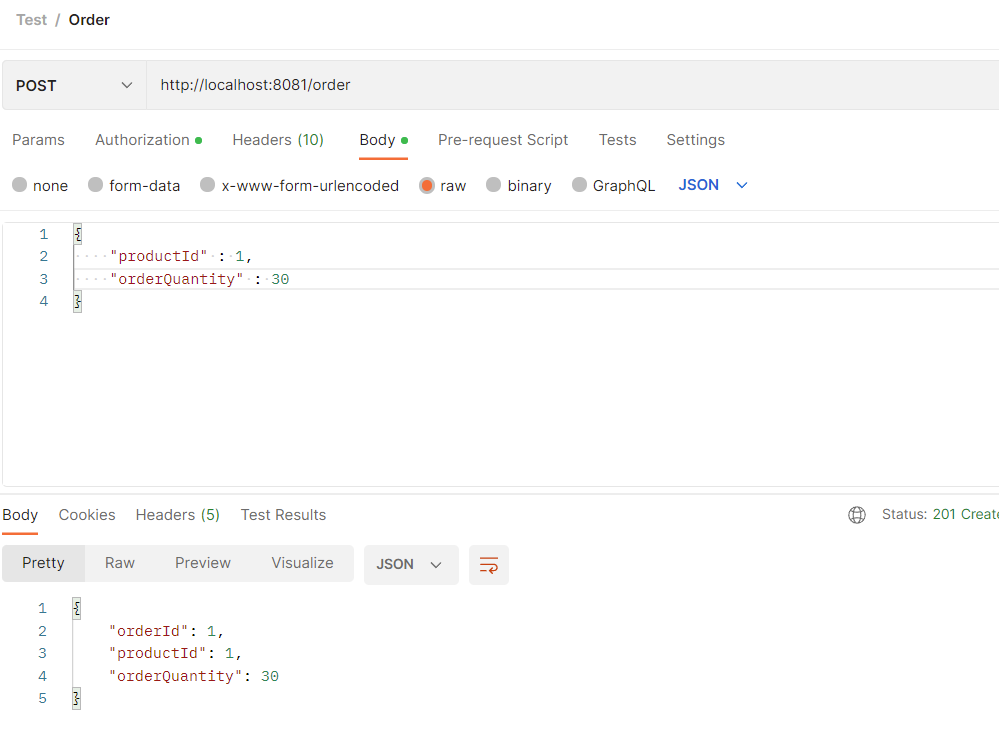Collapse the JSON object in the request body editor

[x=77, y=233]
